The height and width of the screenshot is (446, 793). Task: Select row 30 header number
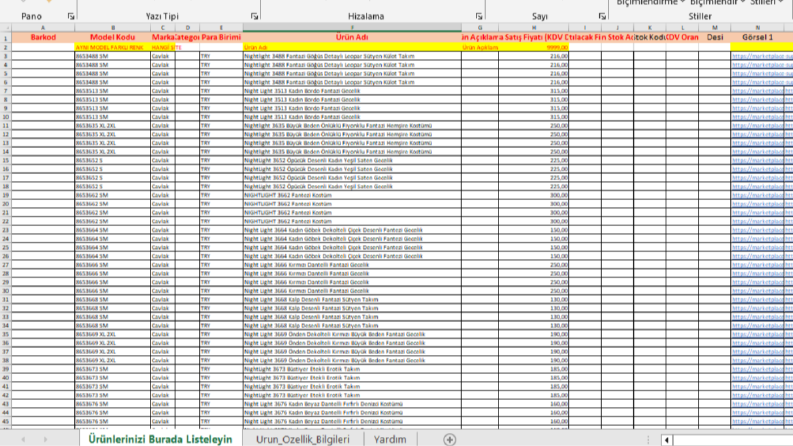click(6, 291)
